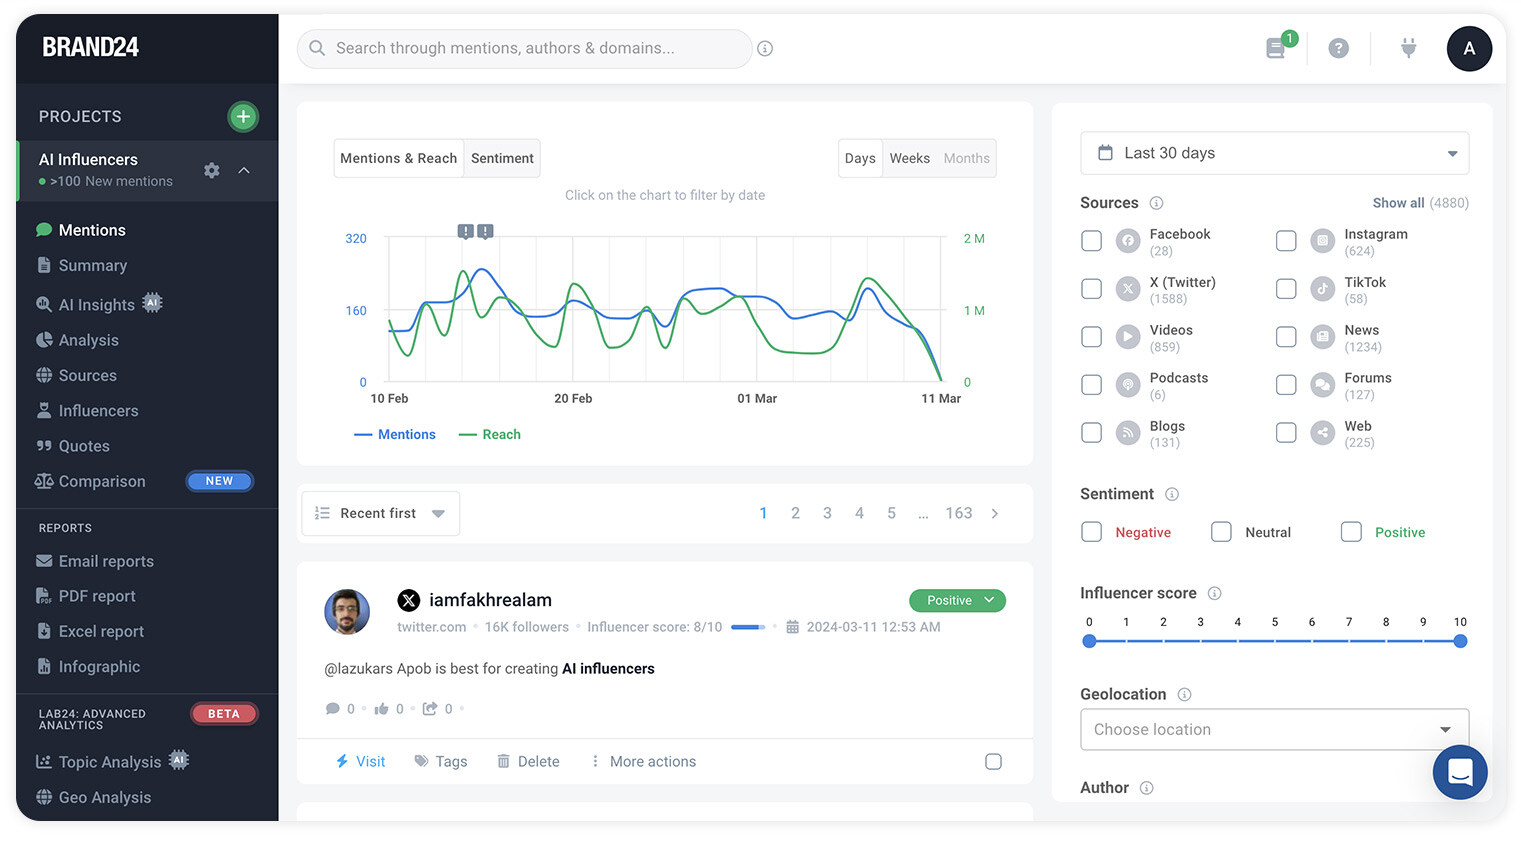1521x841 pixels.
Task: Tick the TikTok source checkbox
Action: [1286, 289]
